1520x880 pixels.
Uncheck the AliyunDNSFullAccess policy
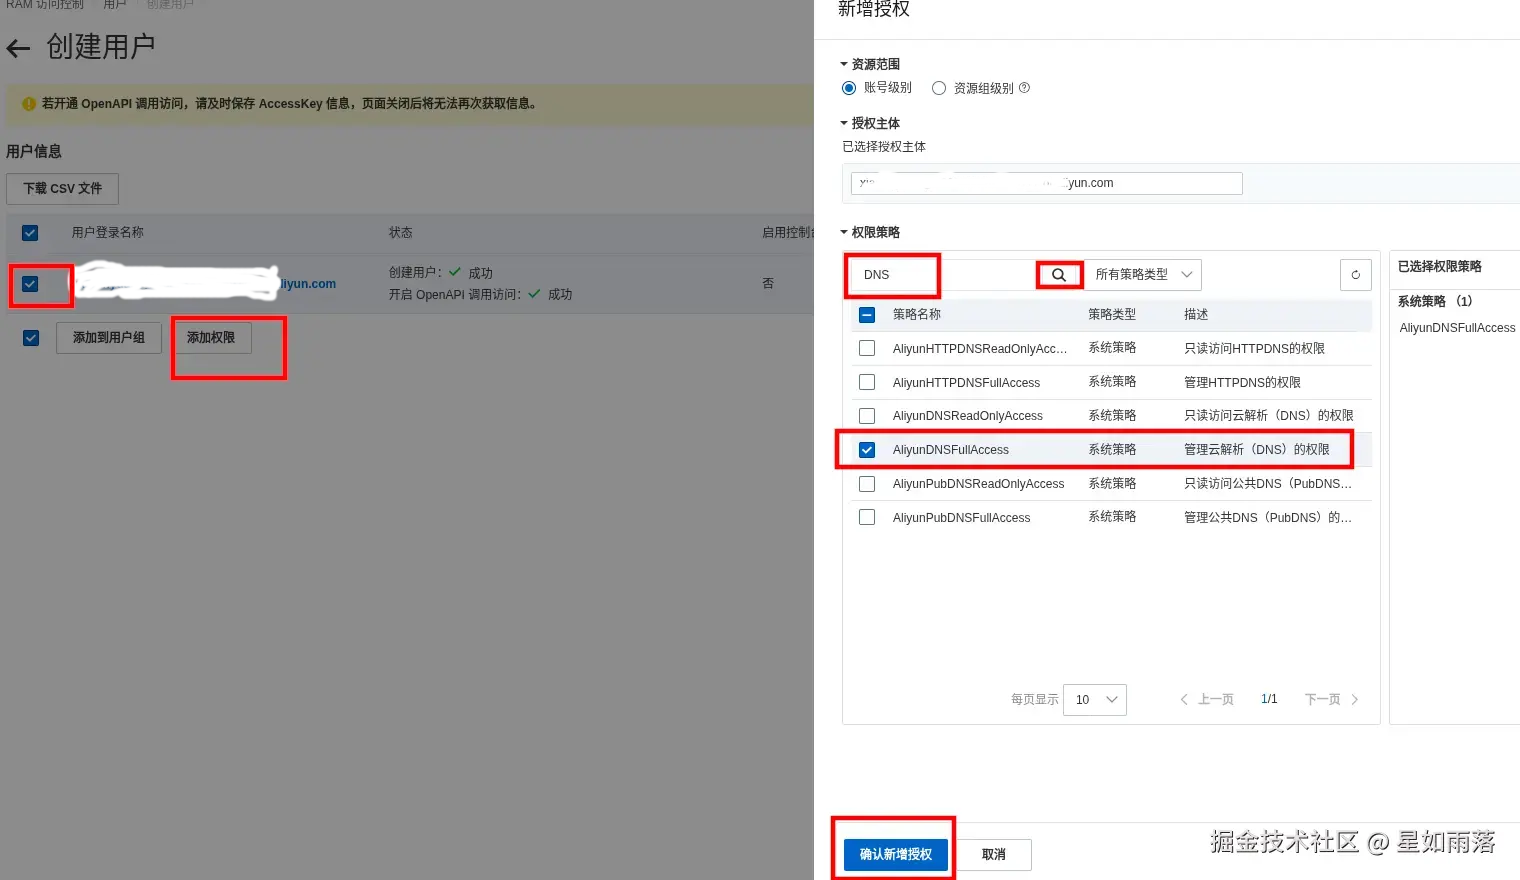click(x=866, y=449)
